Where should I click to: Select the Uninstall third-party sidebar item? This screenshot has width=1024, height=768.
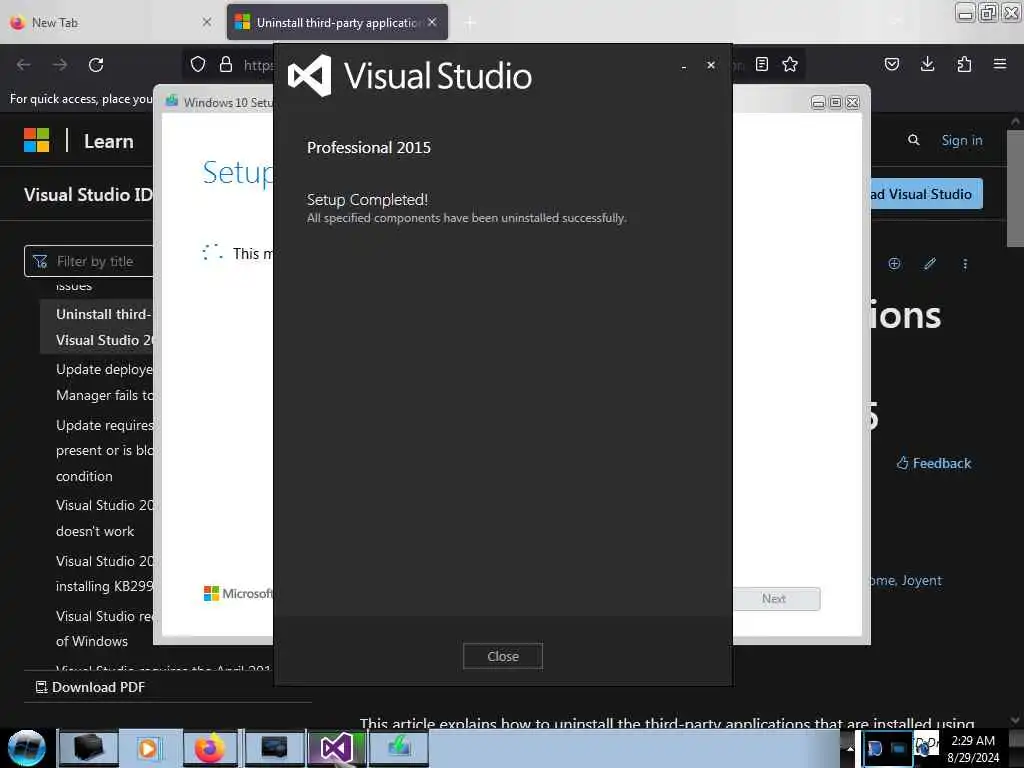(98, 327)
